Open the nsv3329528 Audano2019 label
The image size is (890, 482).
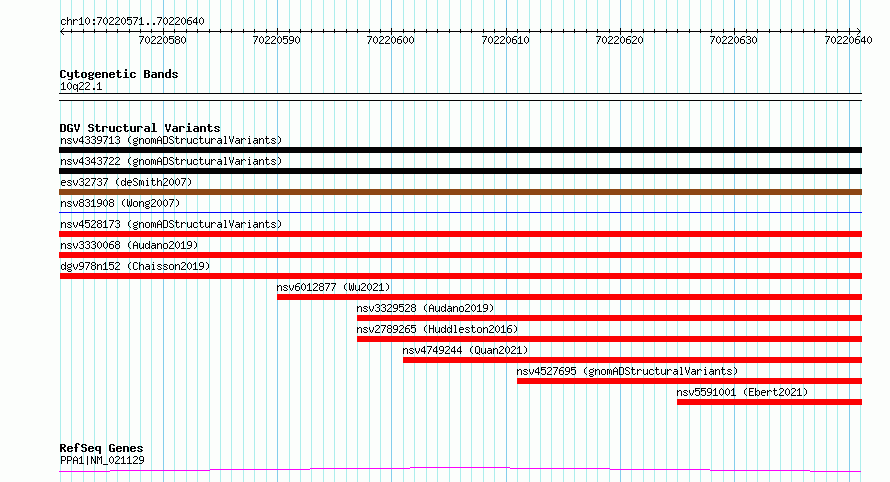[x=425, y=308]
